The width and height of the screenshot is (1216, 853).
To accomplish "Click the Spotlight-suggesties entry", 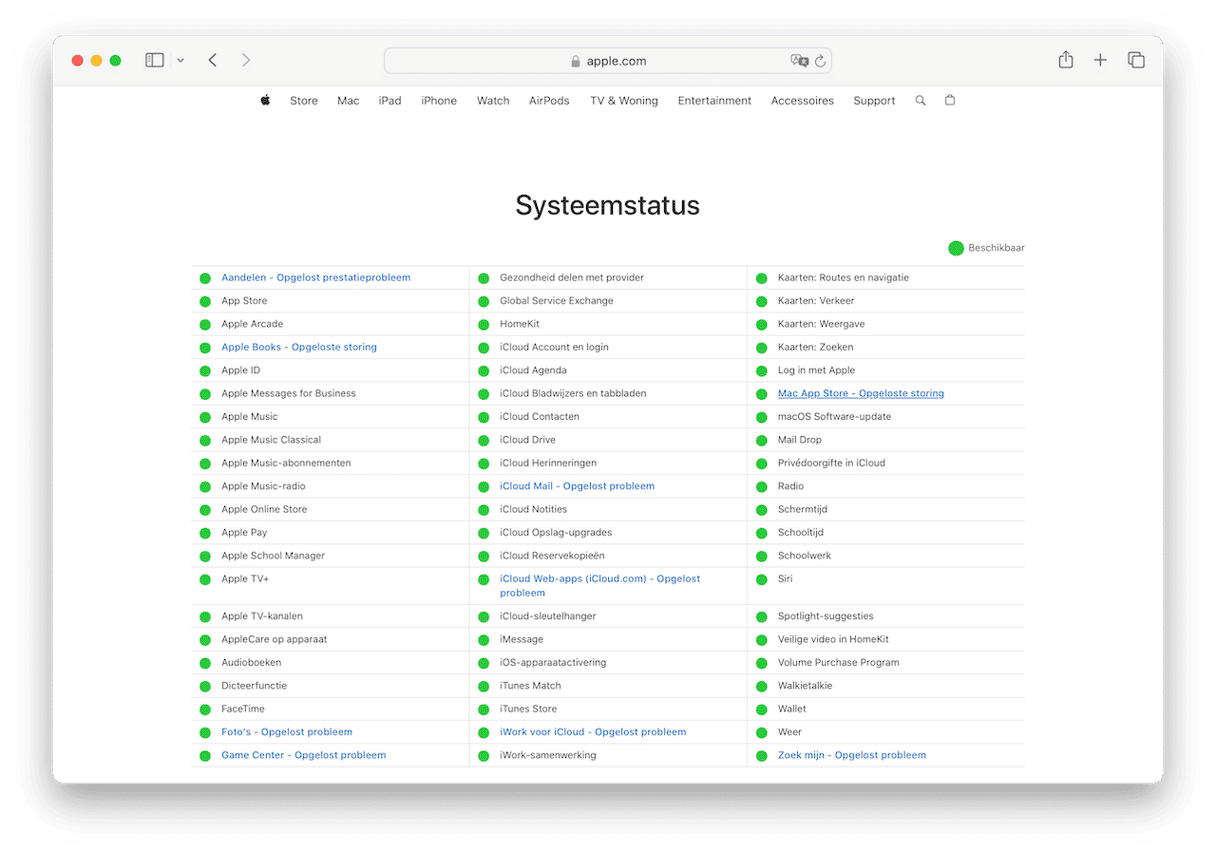I will [826, 617].
